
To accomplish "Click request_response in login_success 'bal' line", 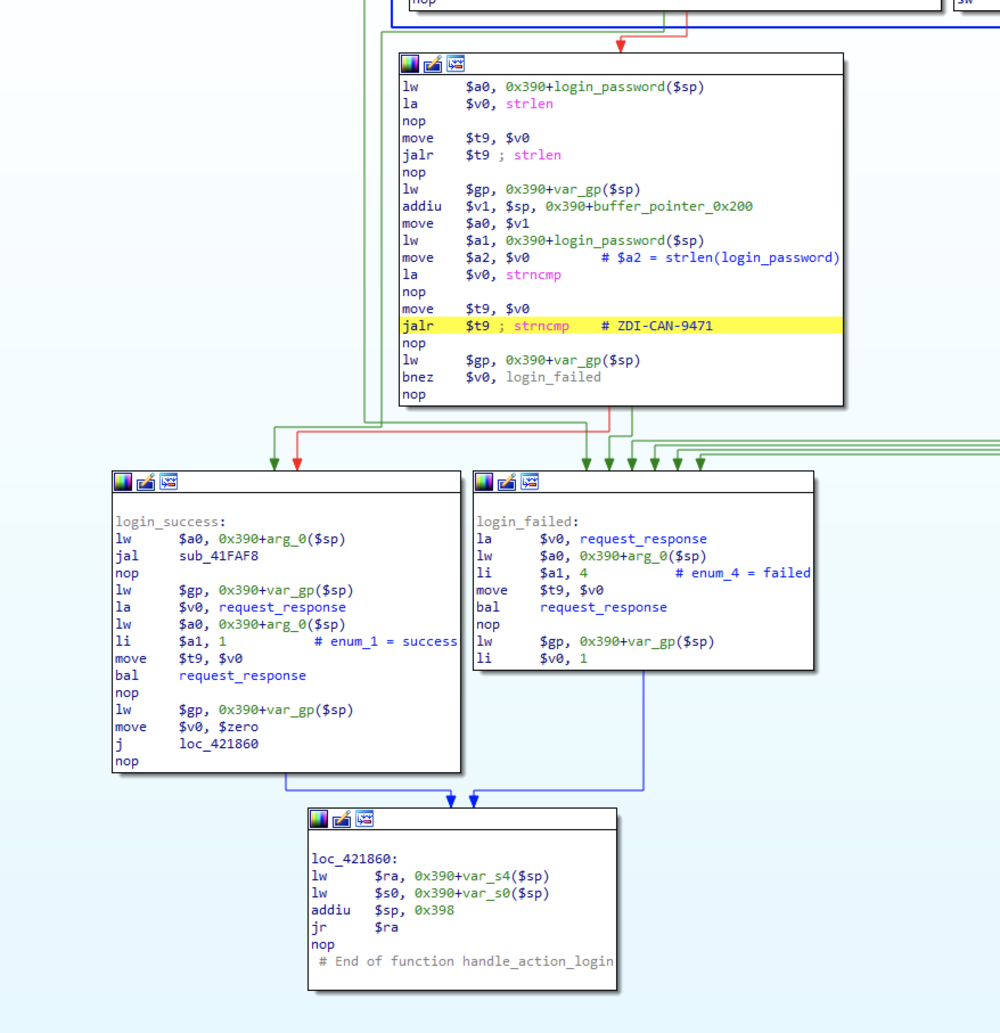I will [x=242, y=676].
